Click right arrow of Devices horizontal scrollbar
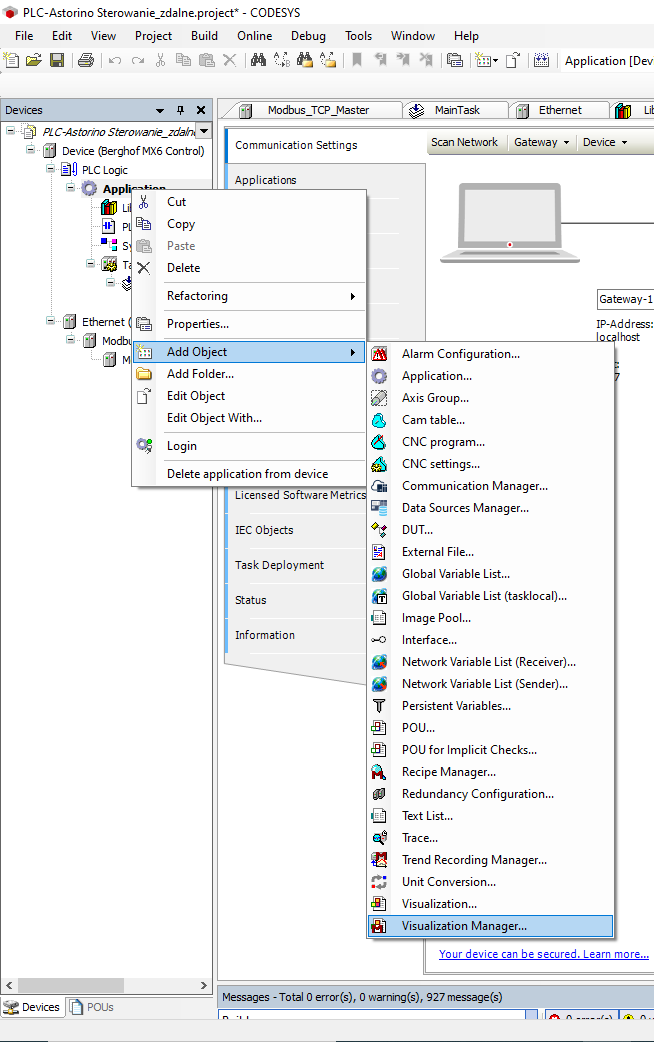The image size is (654, 1042). pyautogui.click(x=203, y=986)
